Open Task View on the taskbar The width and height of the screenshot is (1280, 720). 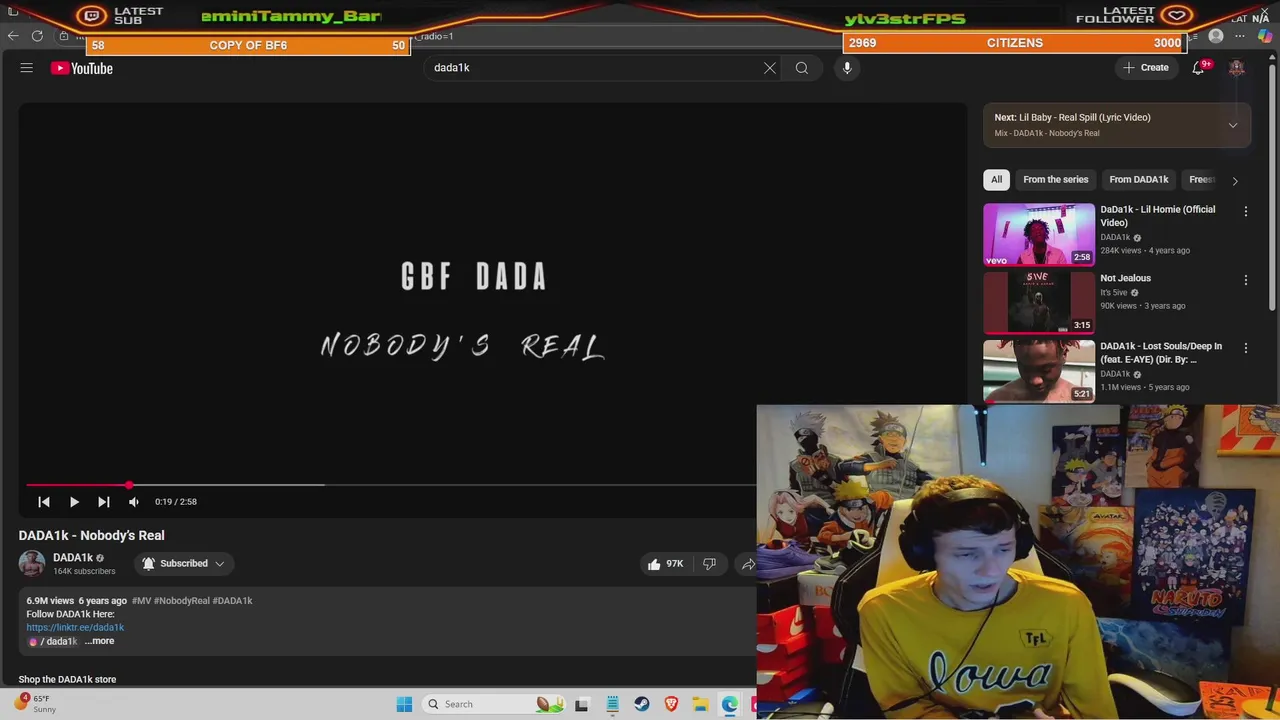[582, 704]
